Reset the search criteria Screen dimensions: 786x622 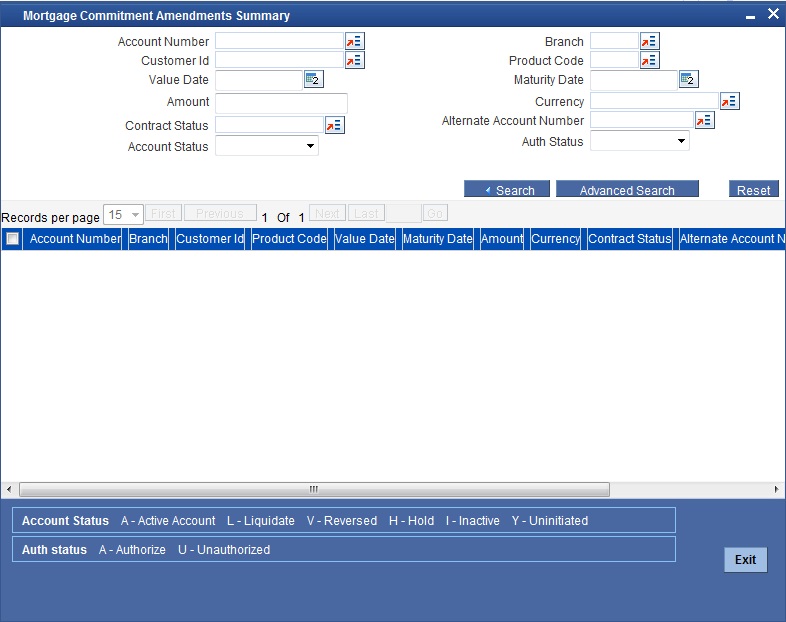click(x=753, y=189)
